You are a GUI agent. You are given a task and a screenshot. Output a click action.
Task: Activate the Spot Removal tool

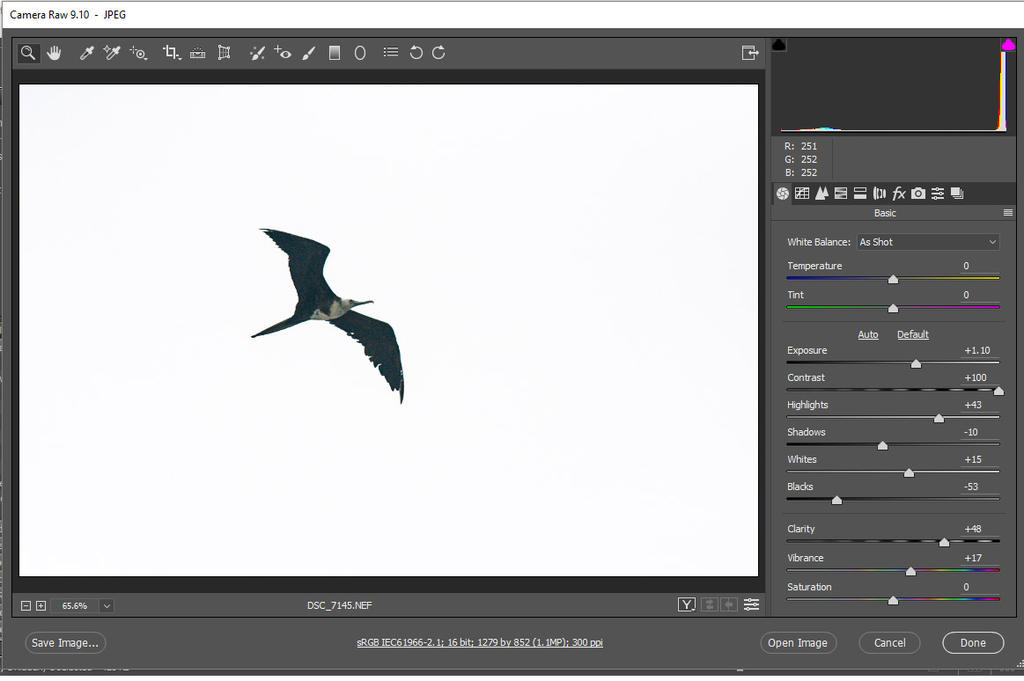[x=257, y=53]
